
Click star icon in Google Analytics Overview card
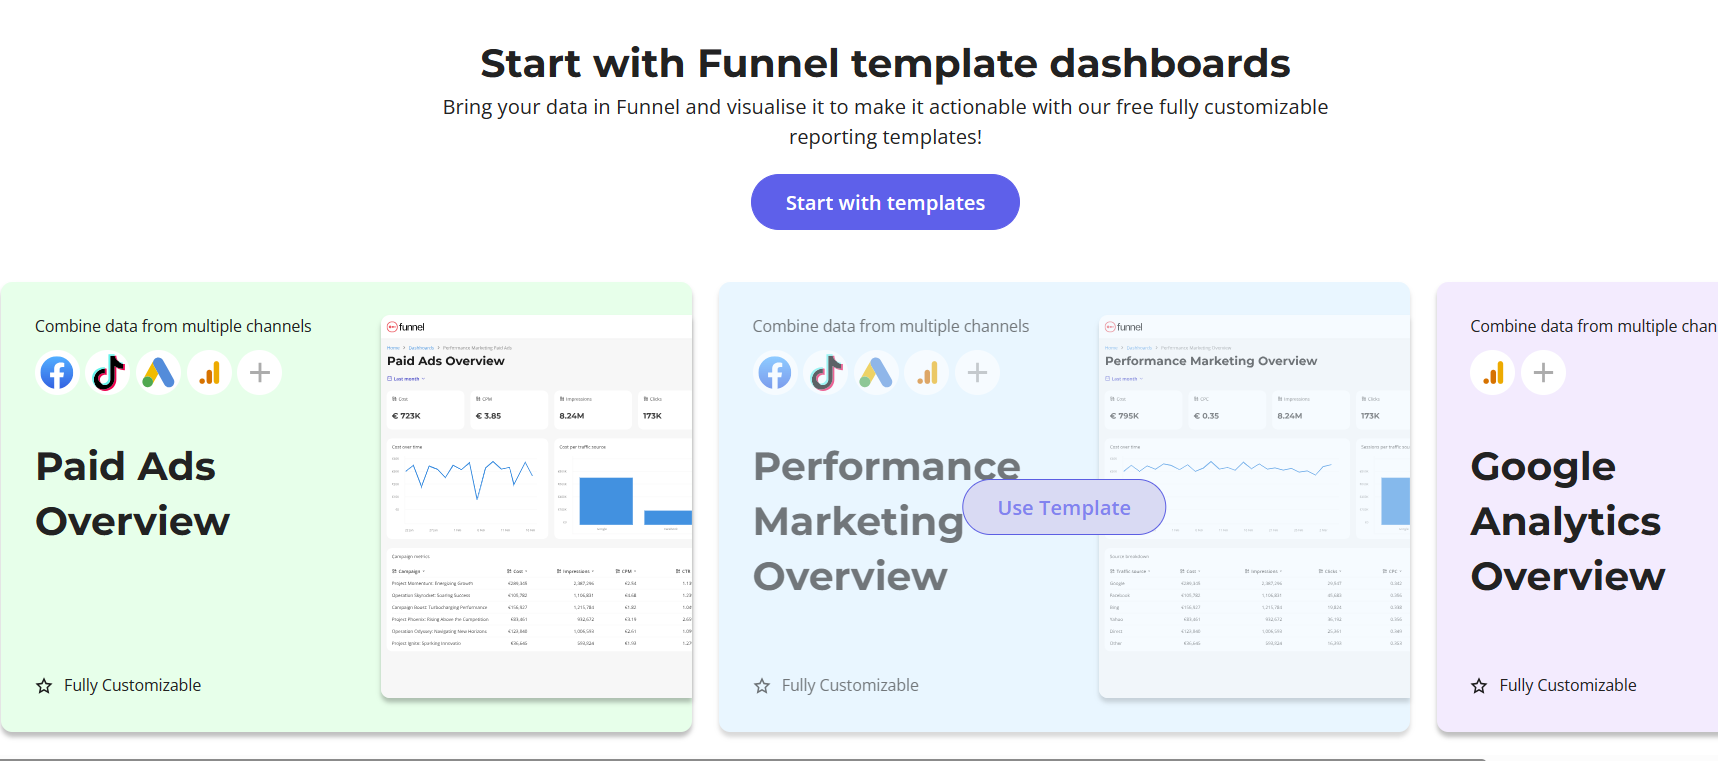click(x=1479, y=686)
